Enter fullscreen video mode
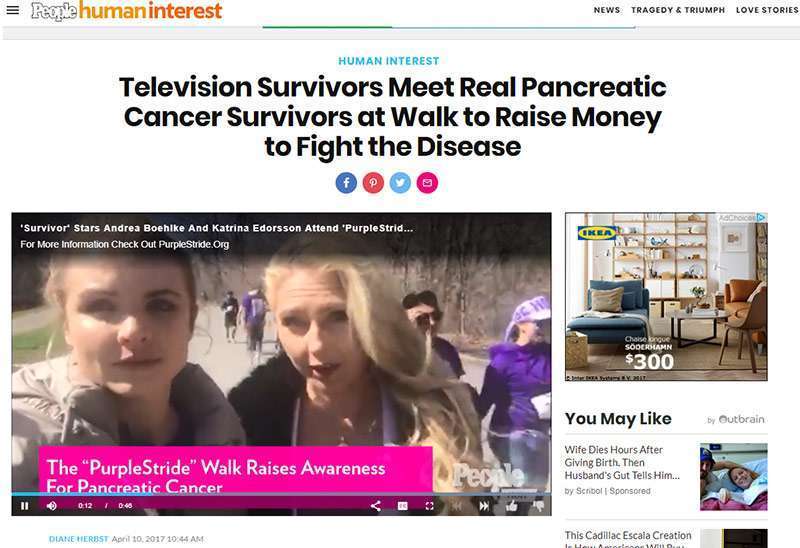 coord(430,506)
